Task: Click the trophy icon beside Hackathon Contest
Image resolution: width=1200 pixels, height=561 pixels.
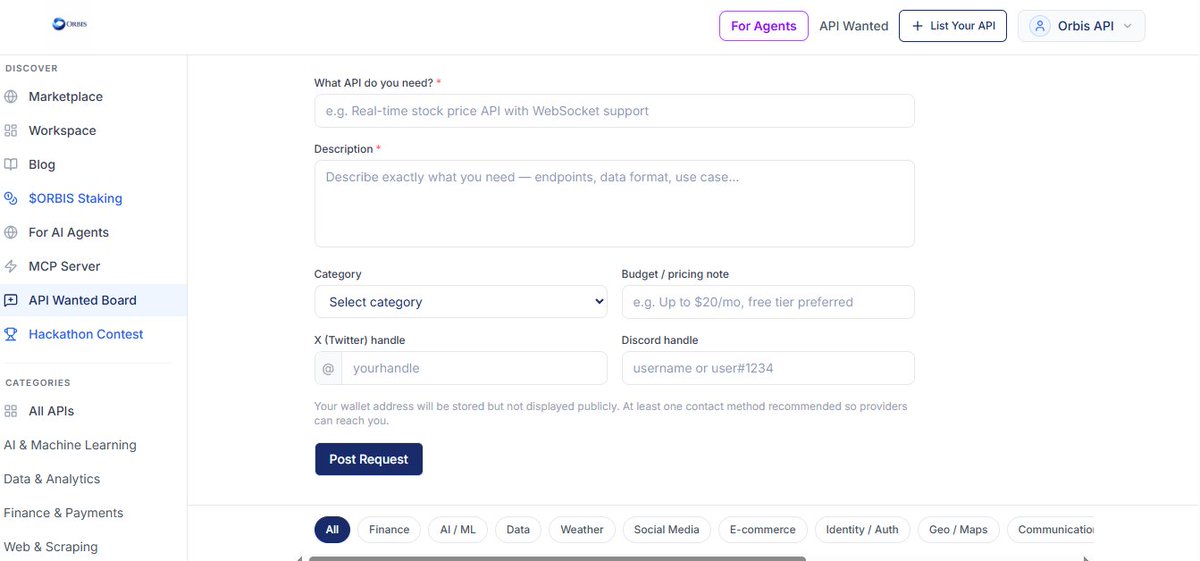Action: 11,335
